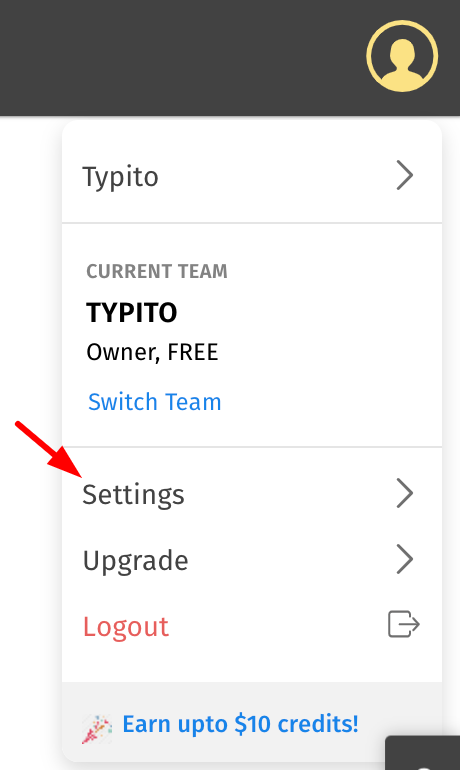Click the Owner, FREE plan label

pos(152,352)
